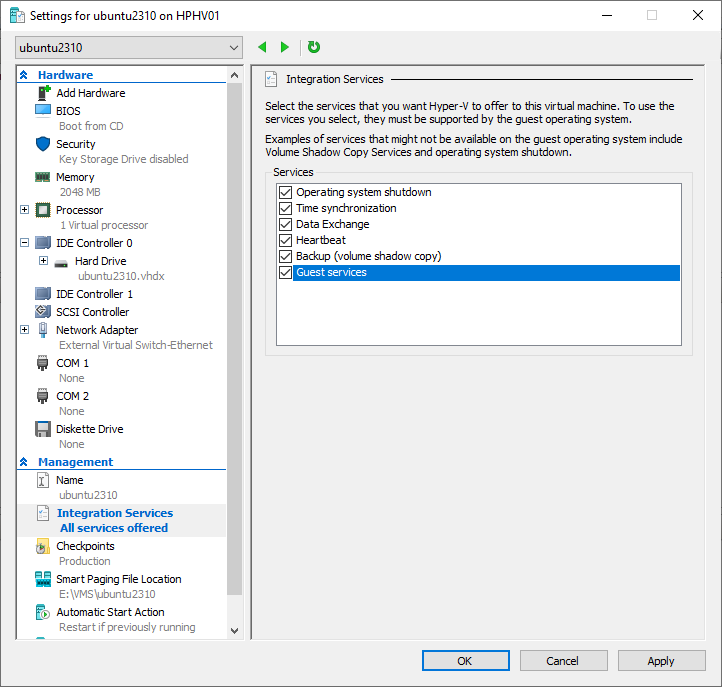Click the green back navigation arrow
Image resolution: width=722 pixels, height=687 pixels.
[x=263, y=47]
